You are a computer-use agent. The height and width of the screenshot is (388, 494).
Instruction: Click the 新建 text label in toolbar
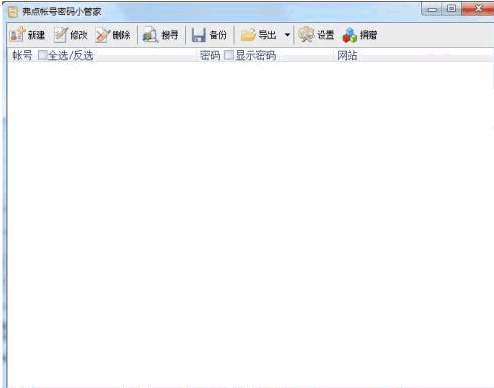tap(36, 35)
